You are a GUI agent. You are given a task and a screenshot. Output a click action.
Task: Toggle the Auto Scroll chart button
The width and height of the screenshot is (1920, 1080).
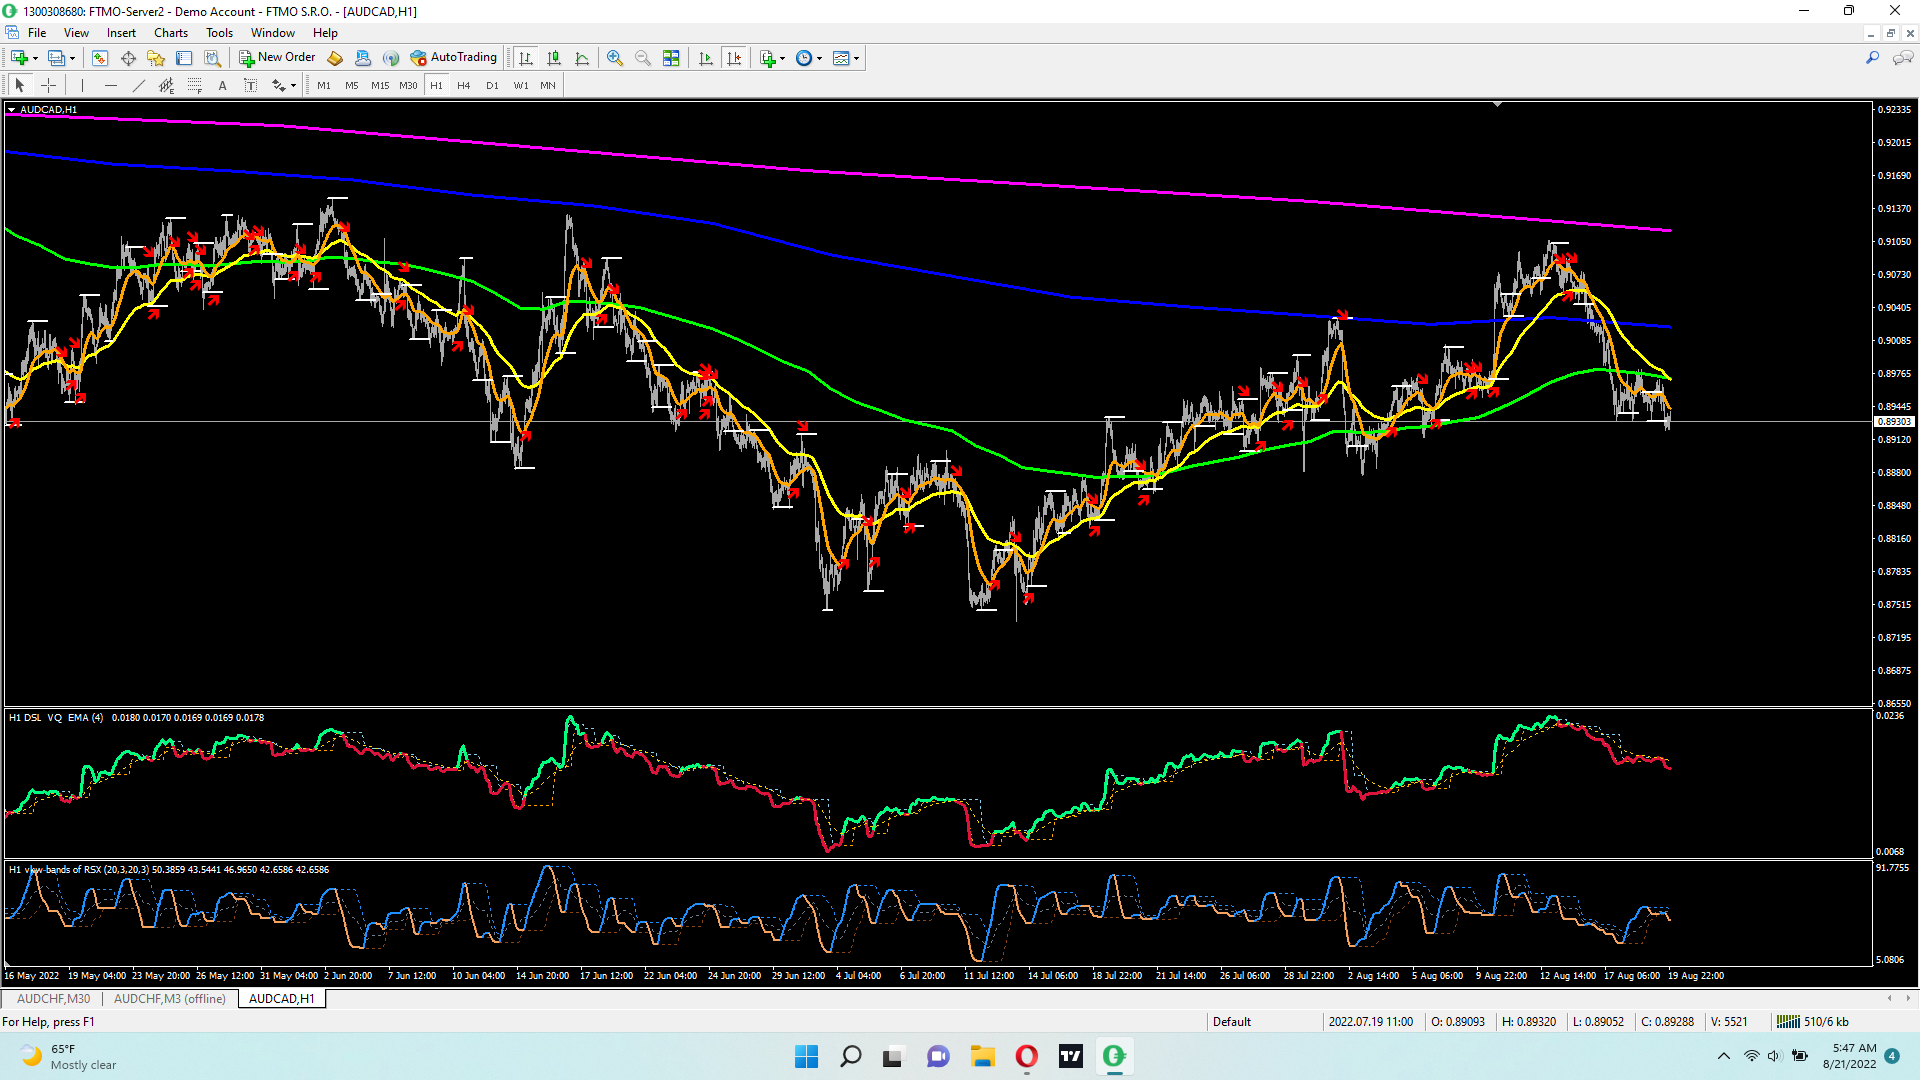coord(706,58)
